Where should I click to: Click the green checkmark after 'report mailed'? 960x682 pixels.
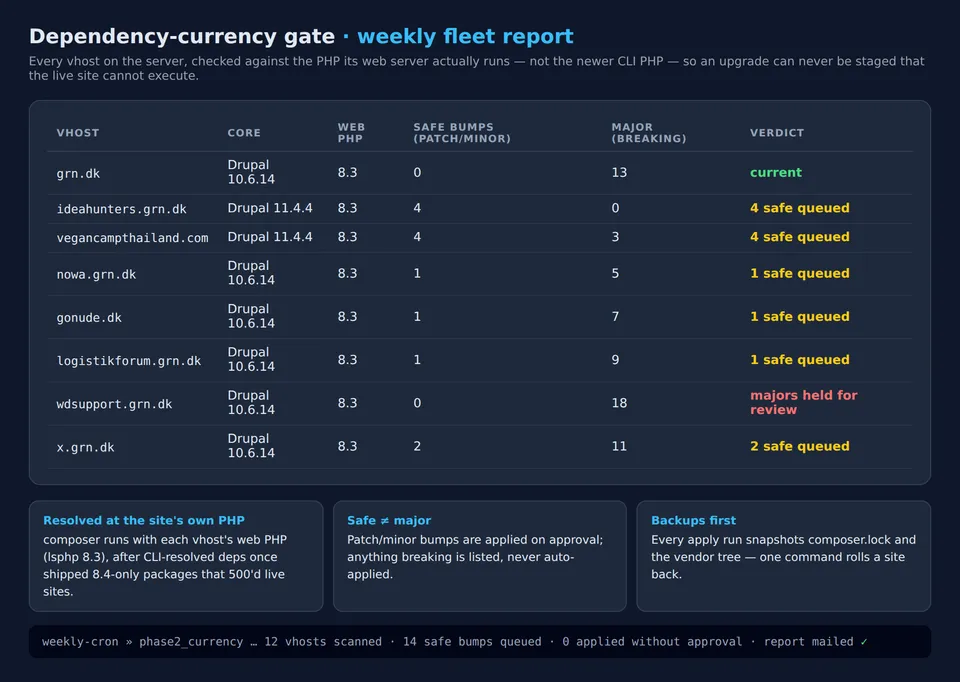pyautogui.click(x=864, y=642)
